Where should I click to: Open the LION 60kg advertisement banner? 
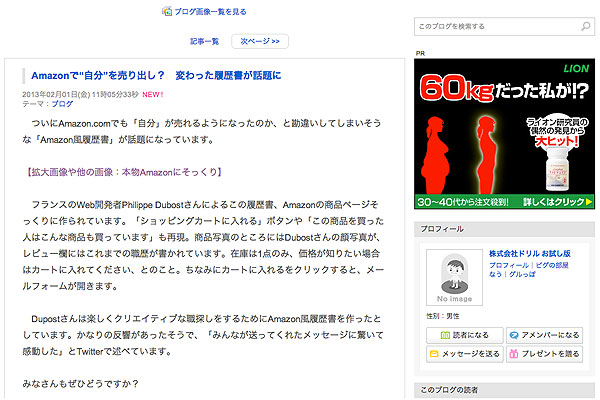tap(504, 134)
